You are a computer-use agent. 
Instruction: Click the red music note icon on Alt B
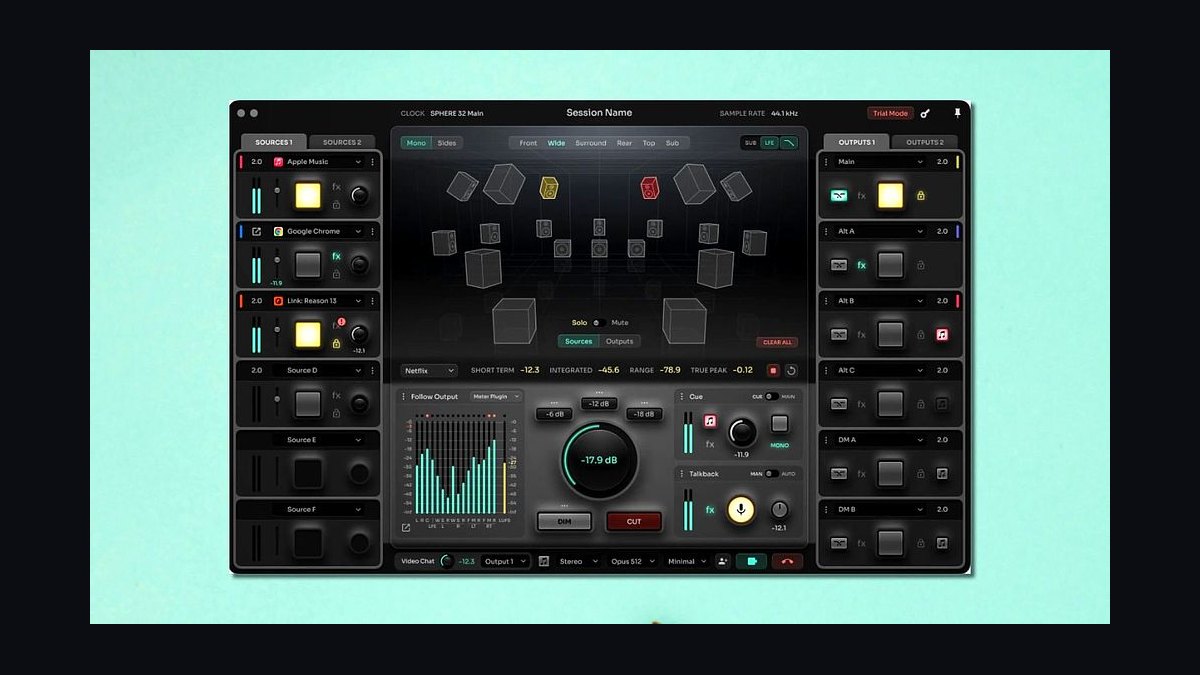click(x=942, y=334)
